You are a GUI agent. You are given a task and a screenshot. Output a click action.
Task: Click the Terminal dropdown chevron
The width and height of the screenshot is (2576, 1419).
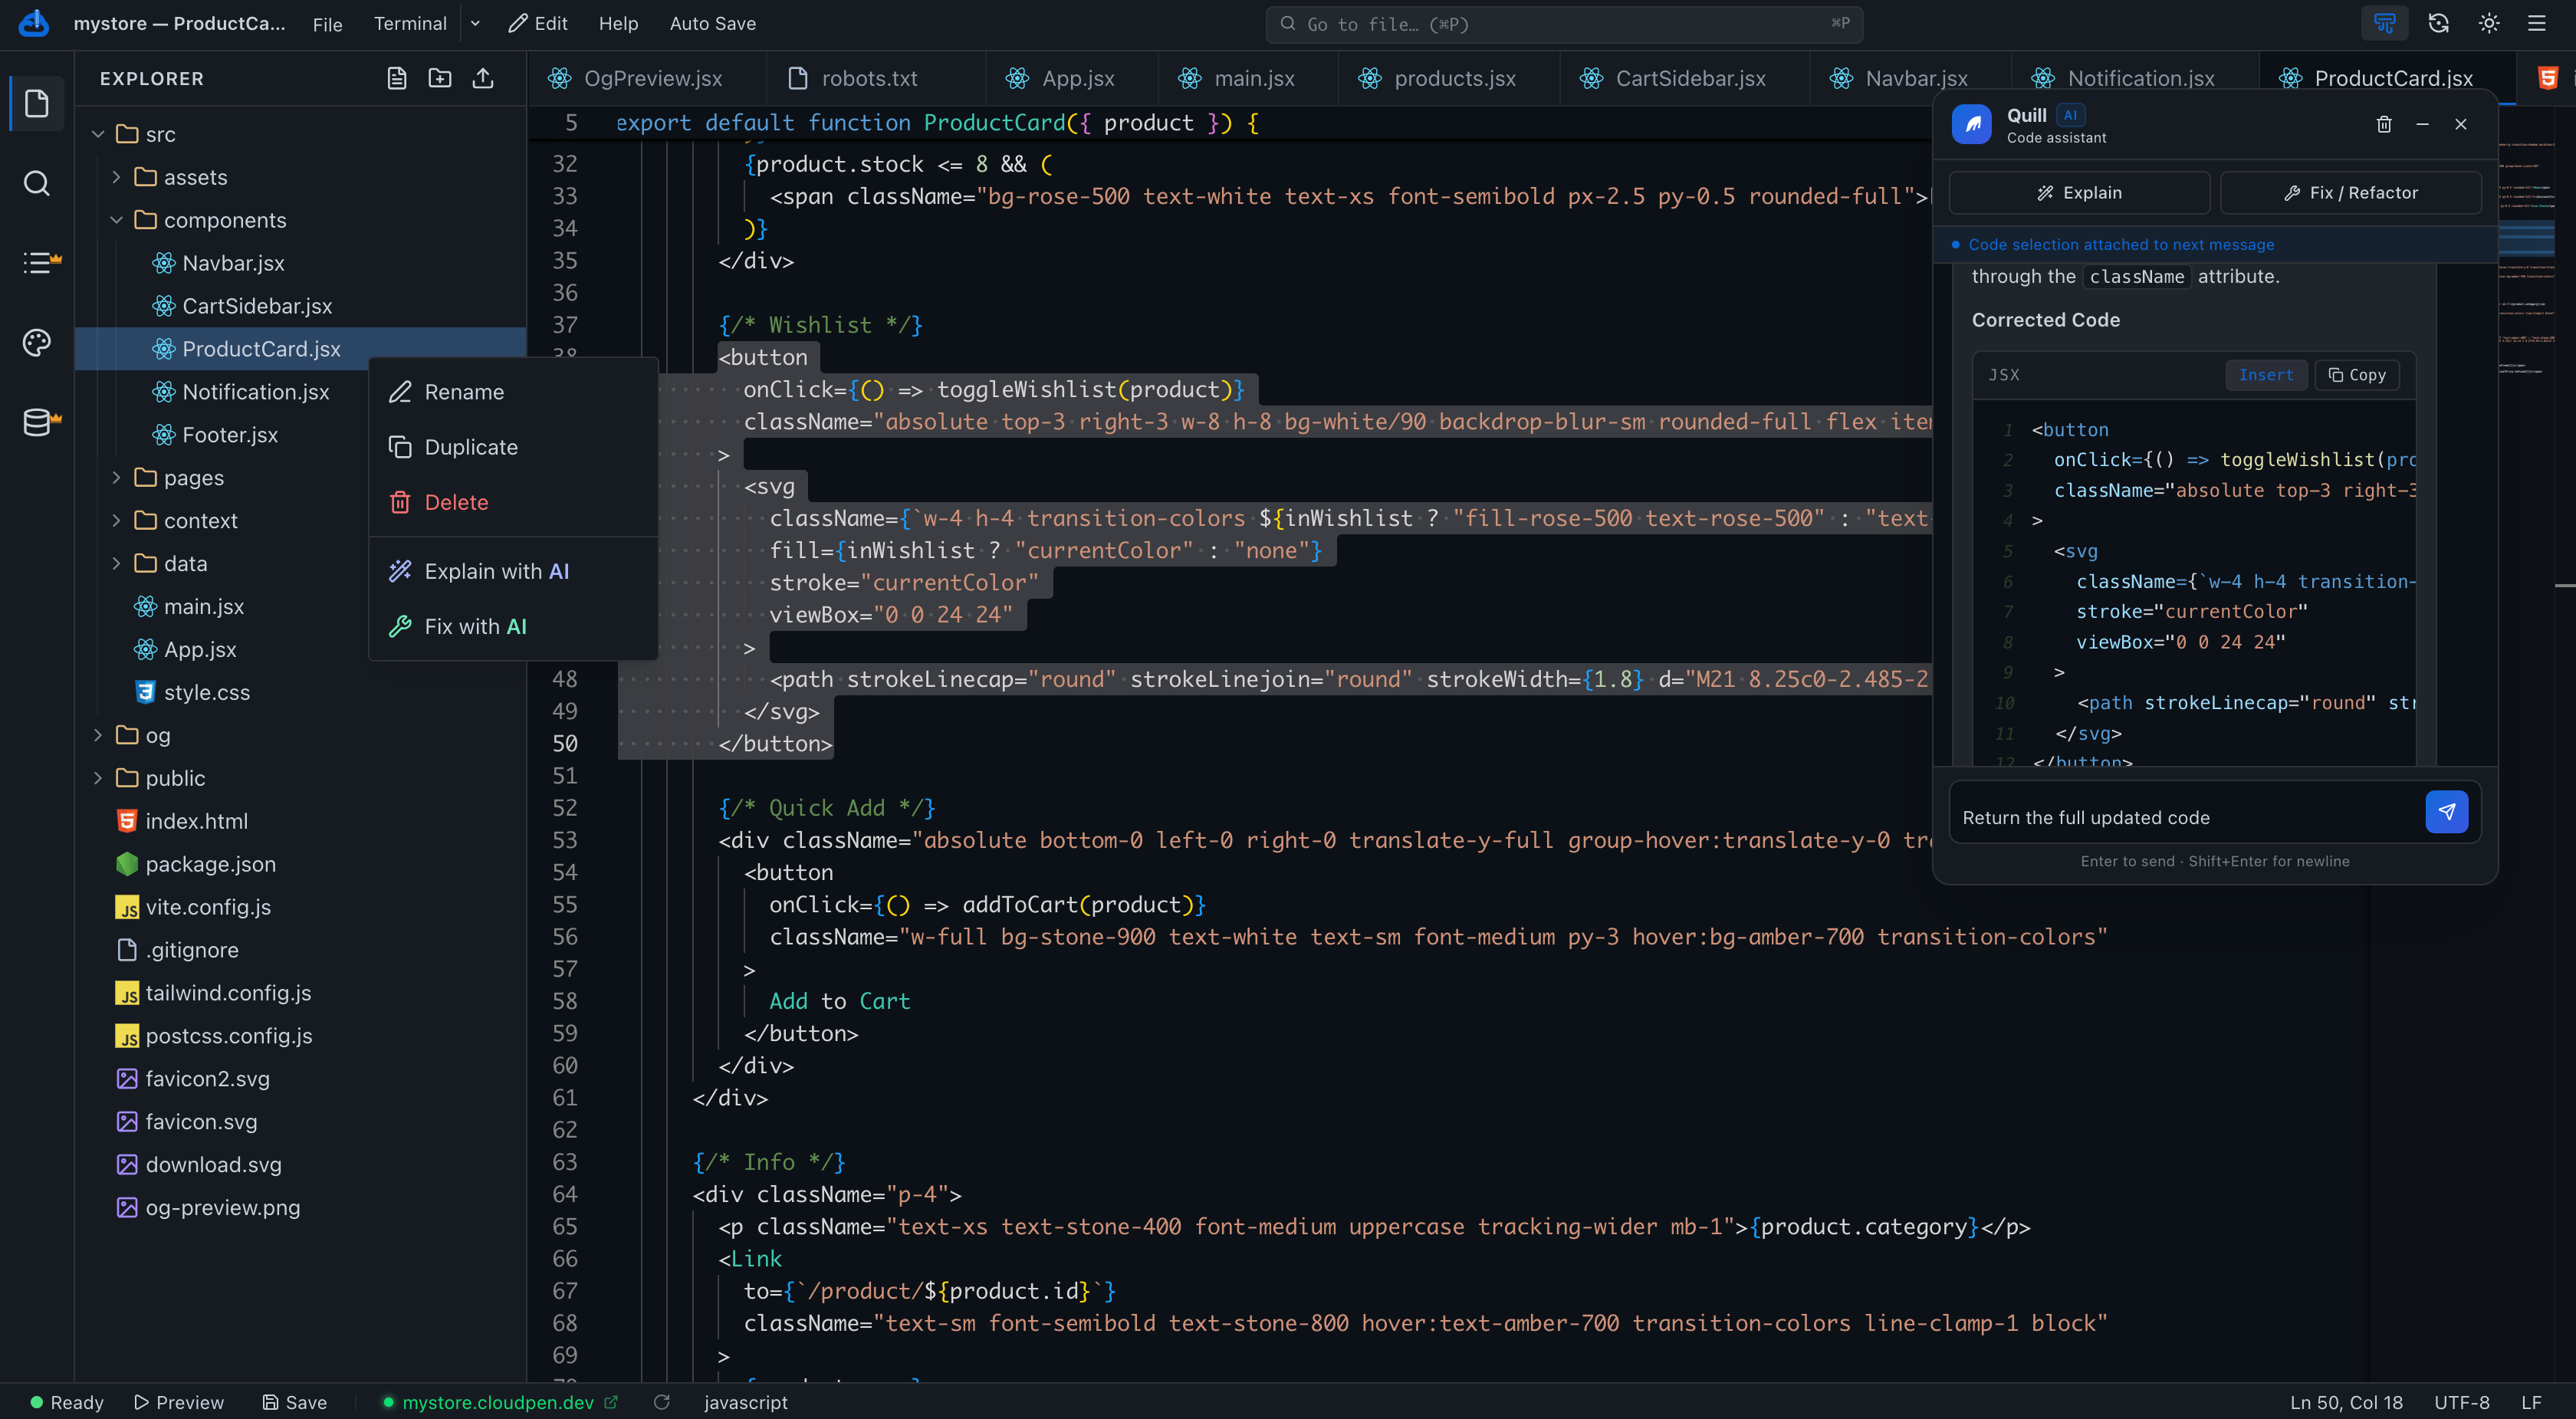coord(475,23)
